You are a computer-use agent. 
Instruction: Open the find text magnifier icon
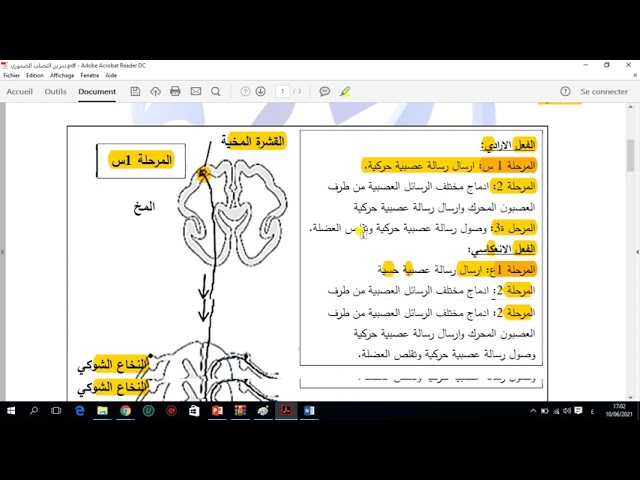216,91
